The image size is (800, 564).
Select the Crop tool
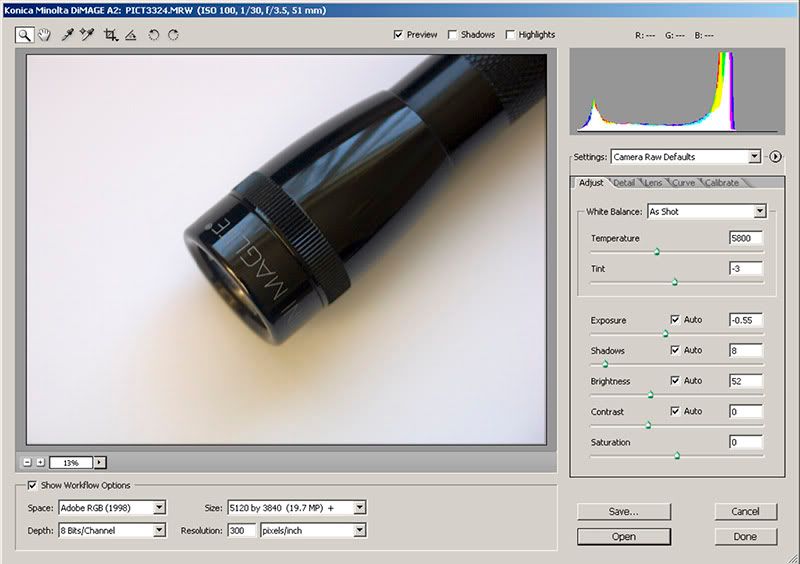click(x=110, y=35)
